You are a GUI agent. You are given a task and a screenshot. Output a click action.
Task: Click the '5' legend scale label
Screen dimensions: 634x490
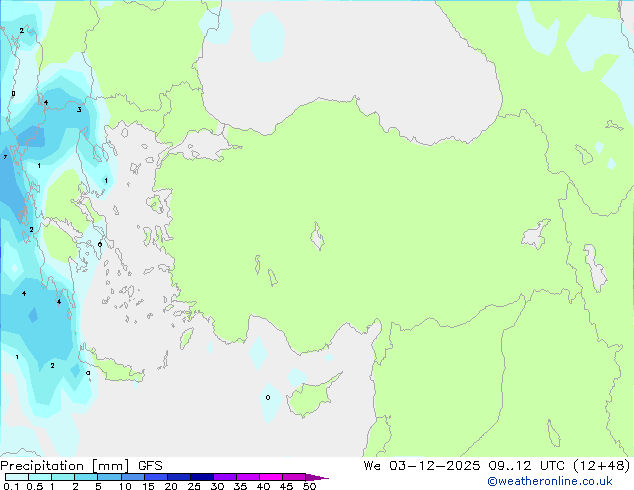(98, 486)
